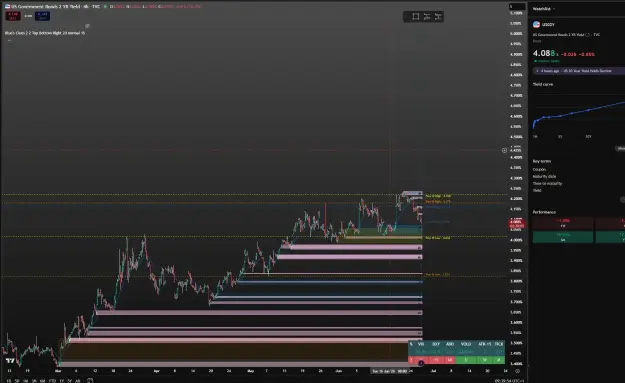Click the TICK header in the data table
This screenshot has width=625, height=383.
[499, 344]
